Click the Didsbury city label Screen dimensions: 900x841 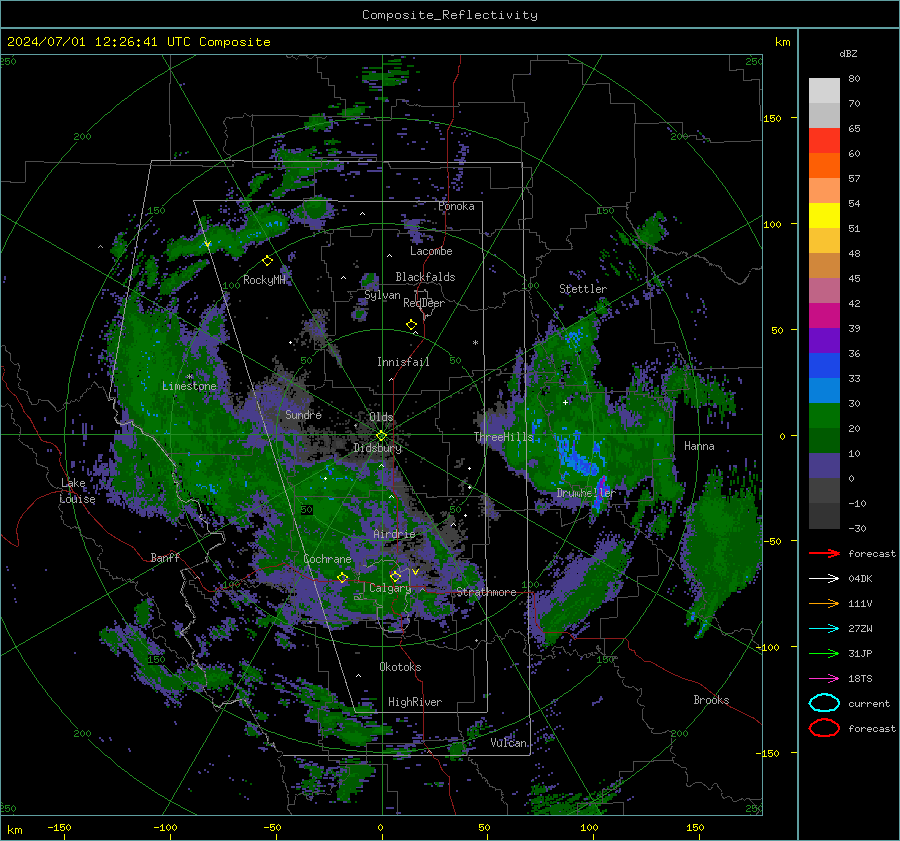tap(377, 448)
